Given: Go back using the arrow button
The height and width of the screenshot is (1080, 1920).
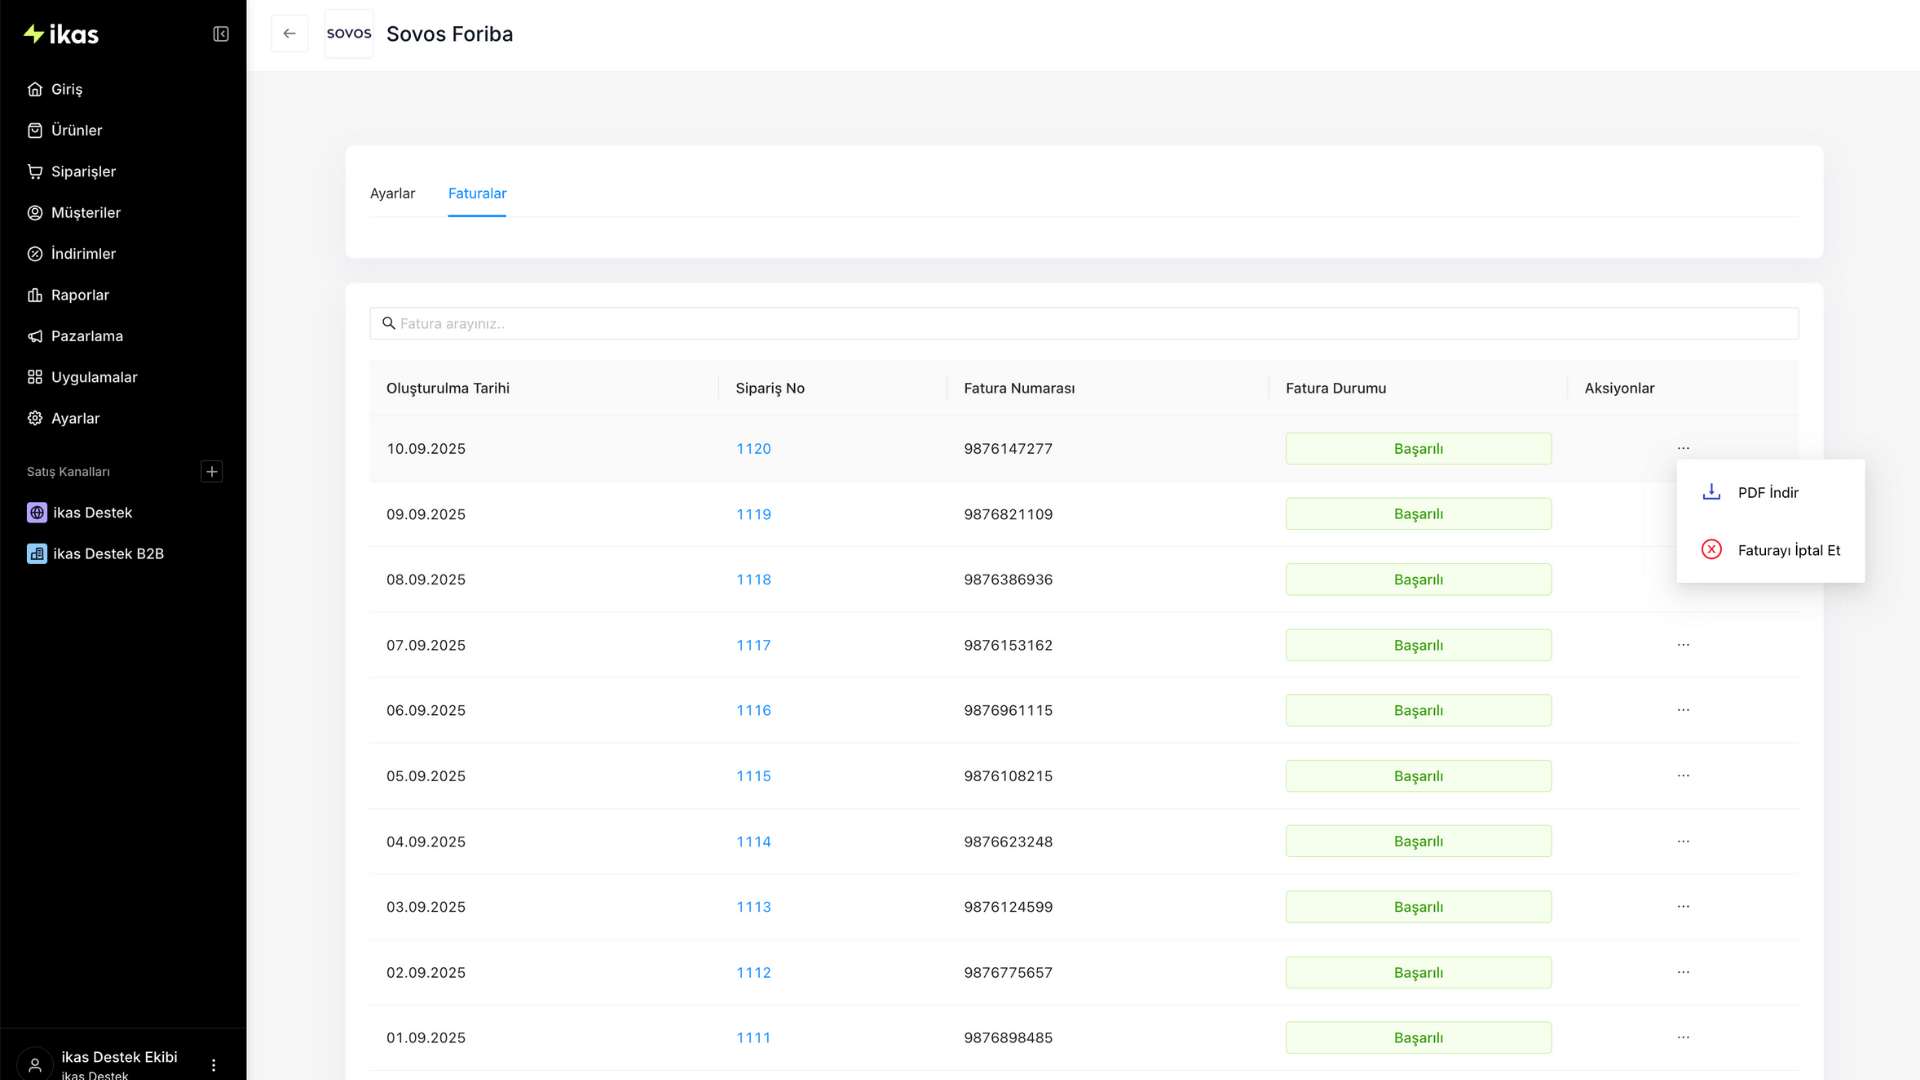Looking at the screenshot, I should 289,33.
